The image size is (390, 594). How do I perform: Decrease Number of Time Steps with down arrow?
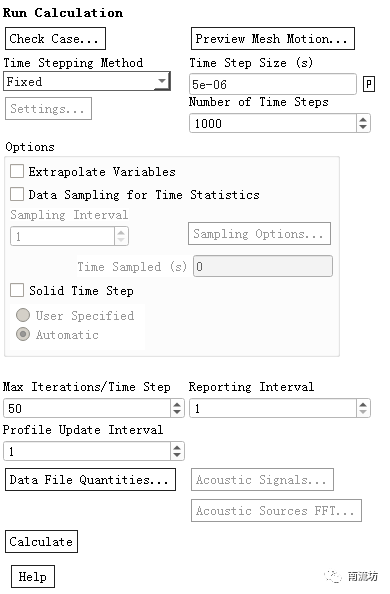363,127
